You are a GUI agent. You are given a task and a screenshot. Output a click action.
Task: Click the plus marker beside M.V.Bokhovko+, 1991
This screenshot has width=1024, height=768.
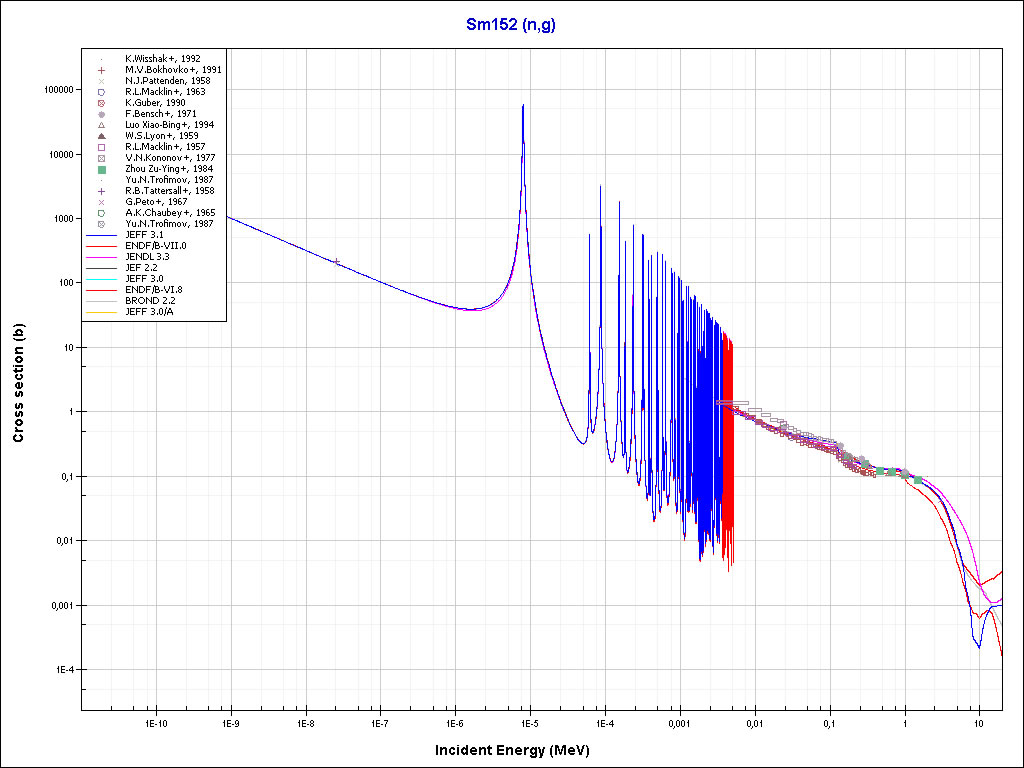102,70
